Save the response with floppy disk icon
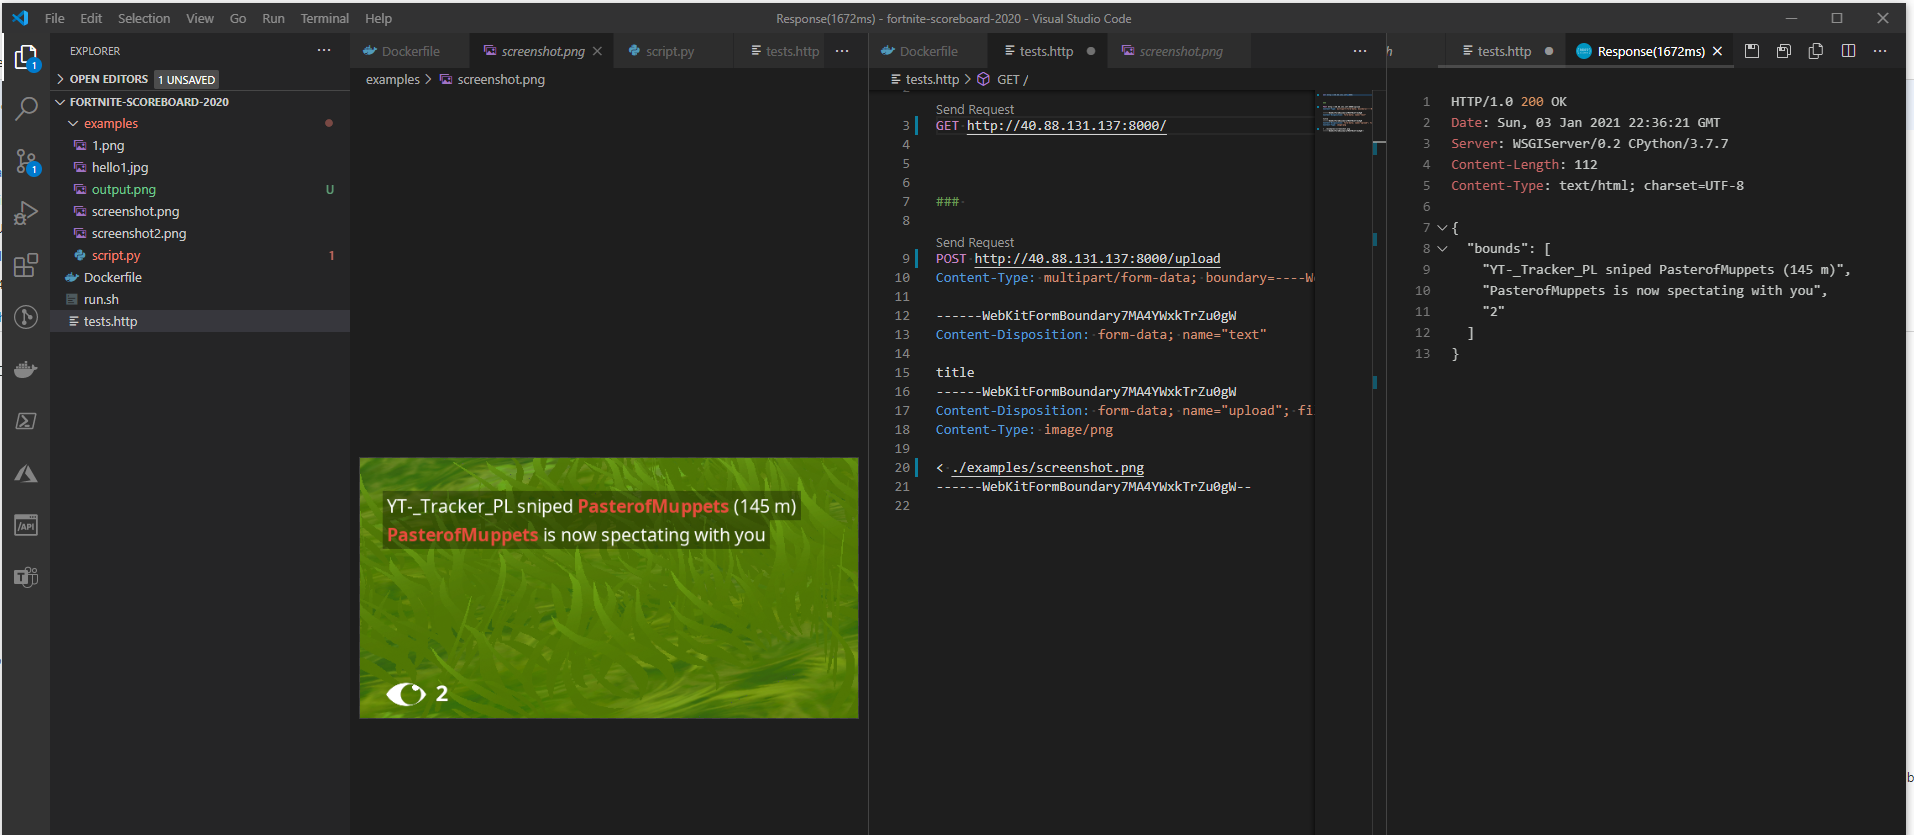The width and height of the screenshot is (1914, 835). pyautogui.click(x=1752, y=51)
